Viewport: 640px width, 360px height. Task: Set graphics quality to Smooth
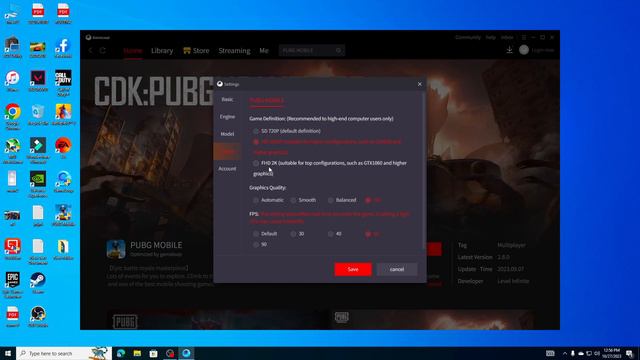pyautogui.click(x=293, y=200)
